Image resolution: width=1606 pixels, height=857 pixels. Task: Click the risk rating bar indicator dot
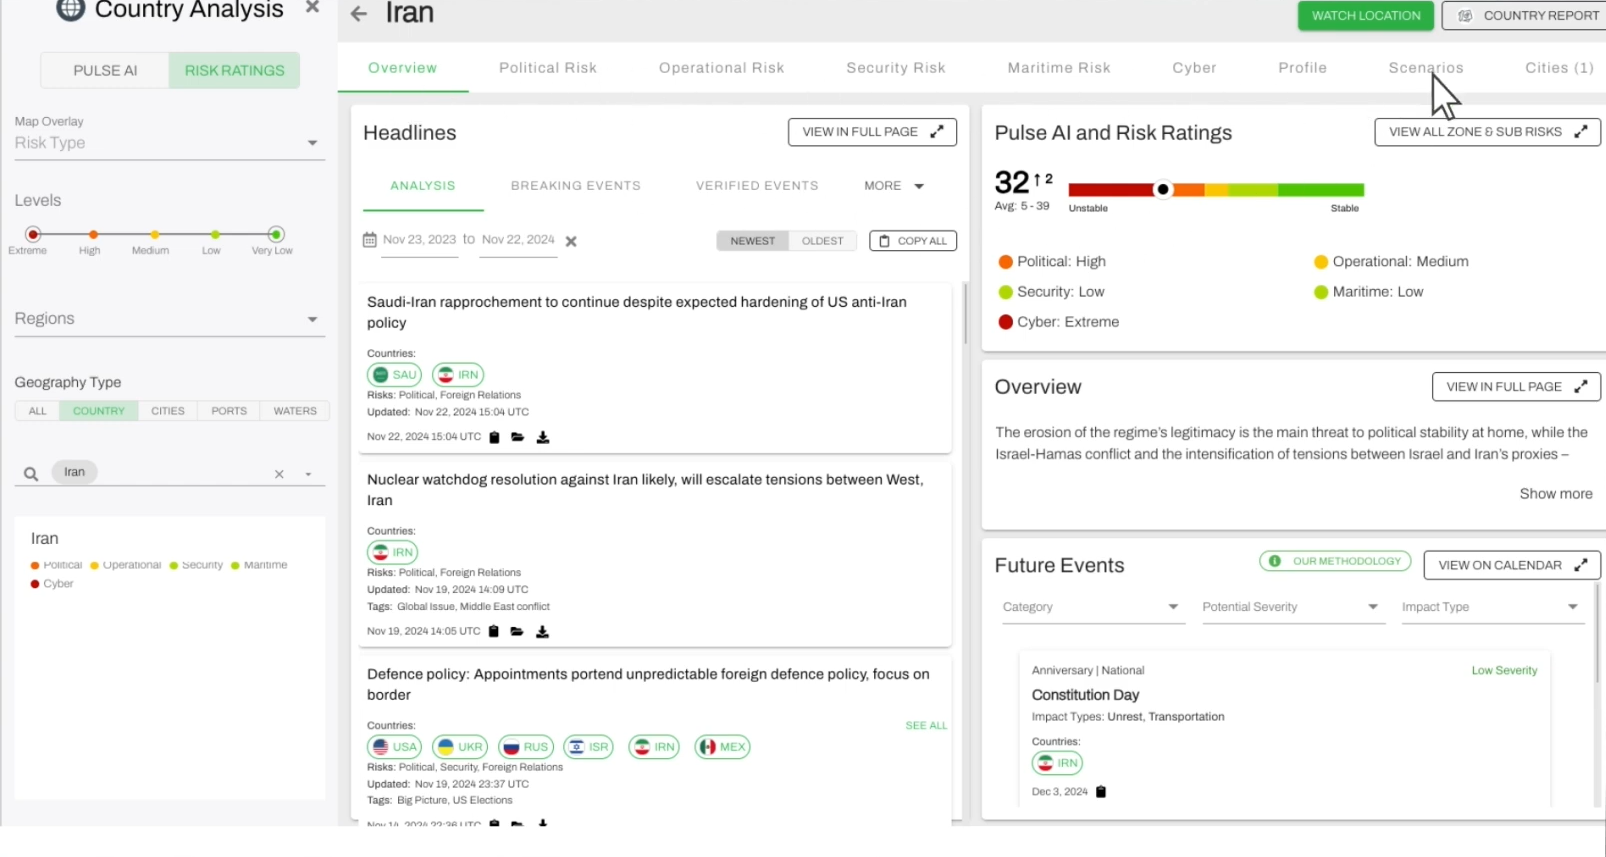[1162, 189]
